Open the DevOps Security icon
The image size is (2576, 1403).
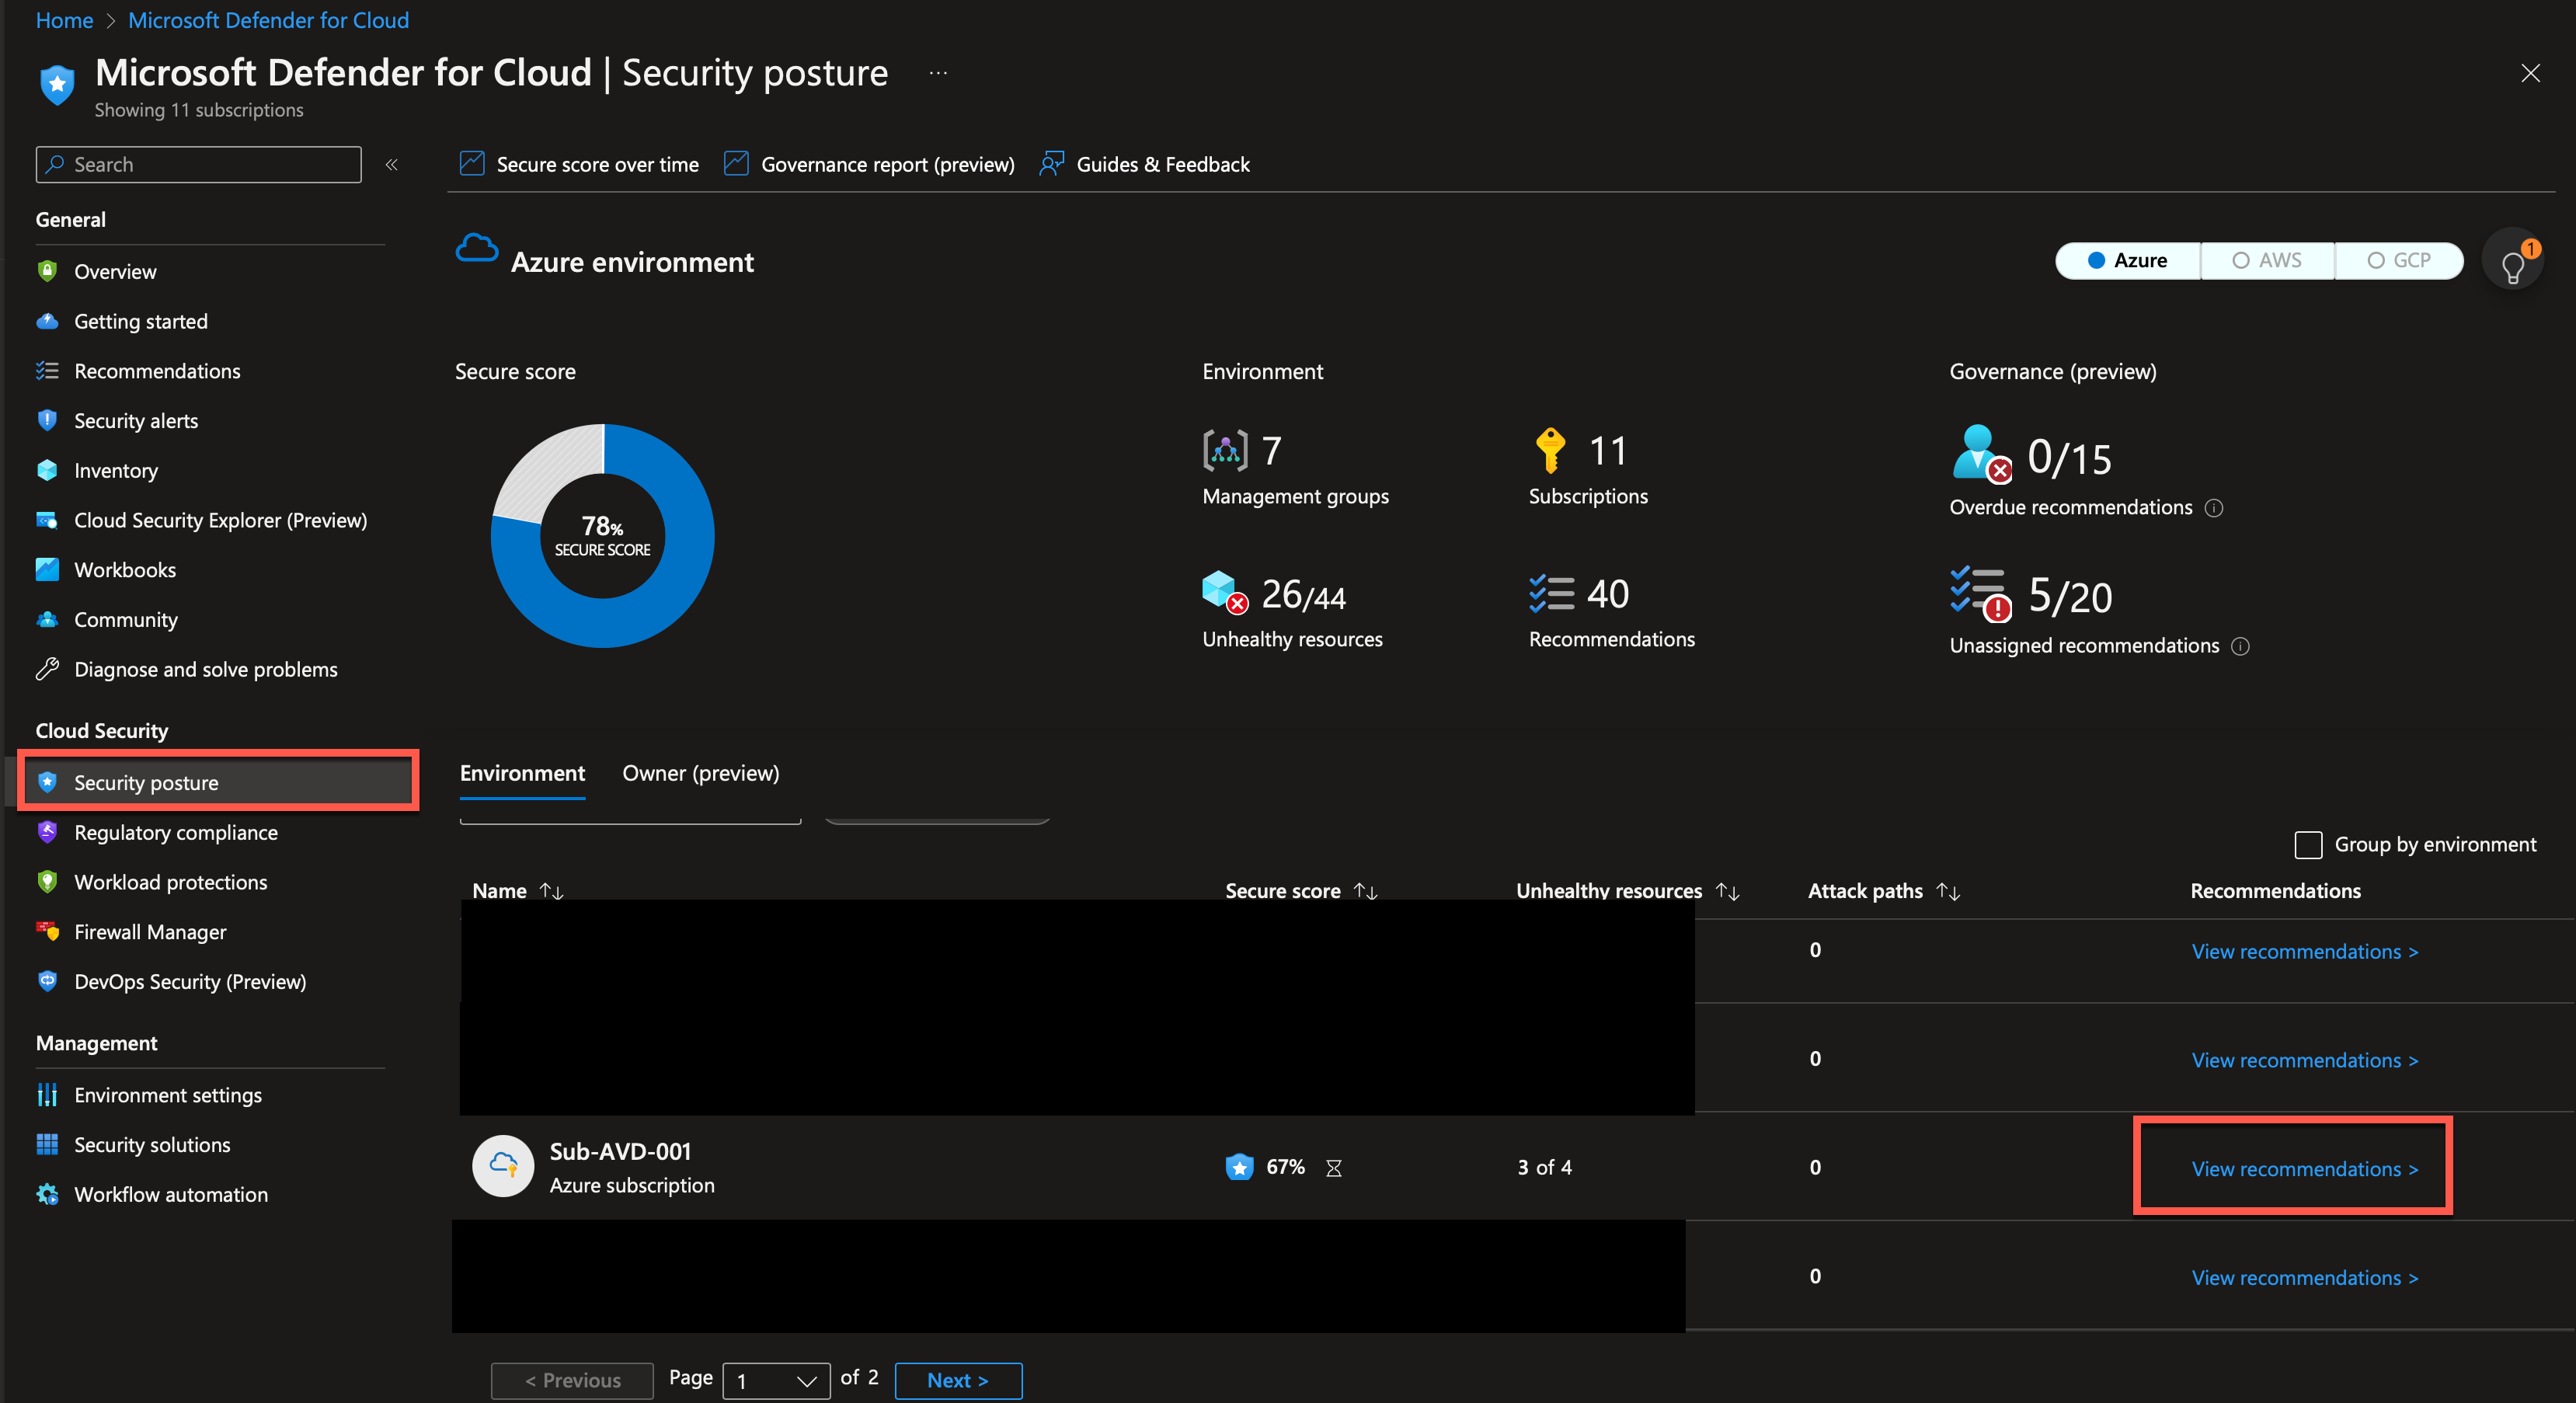47,981
